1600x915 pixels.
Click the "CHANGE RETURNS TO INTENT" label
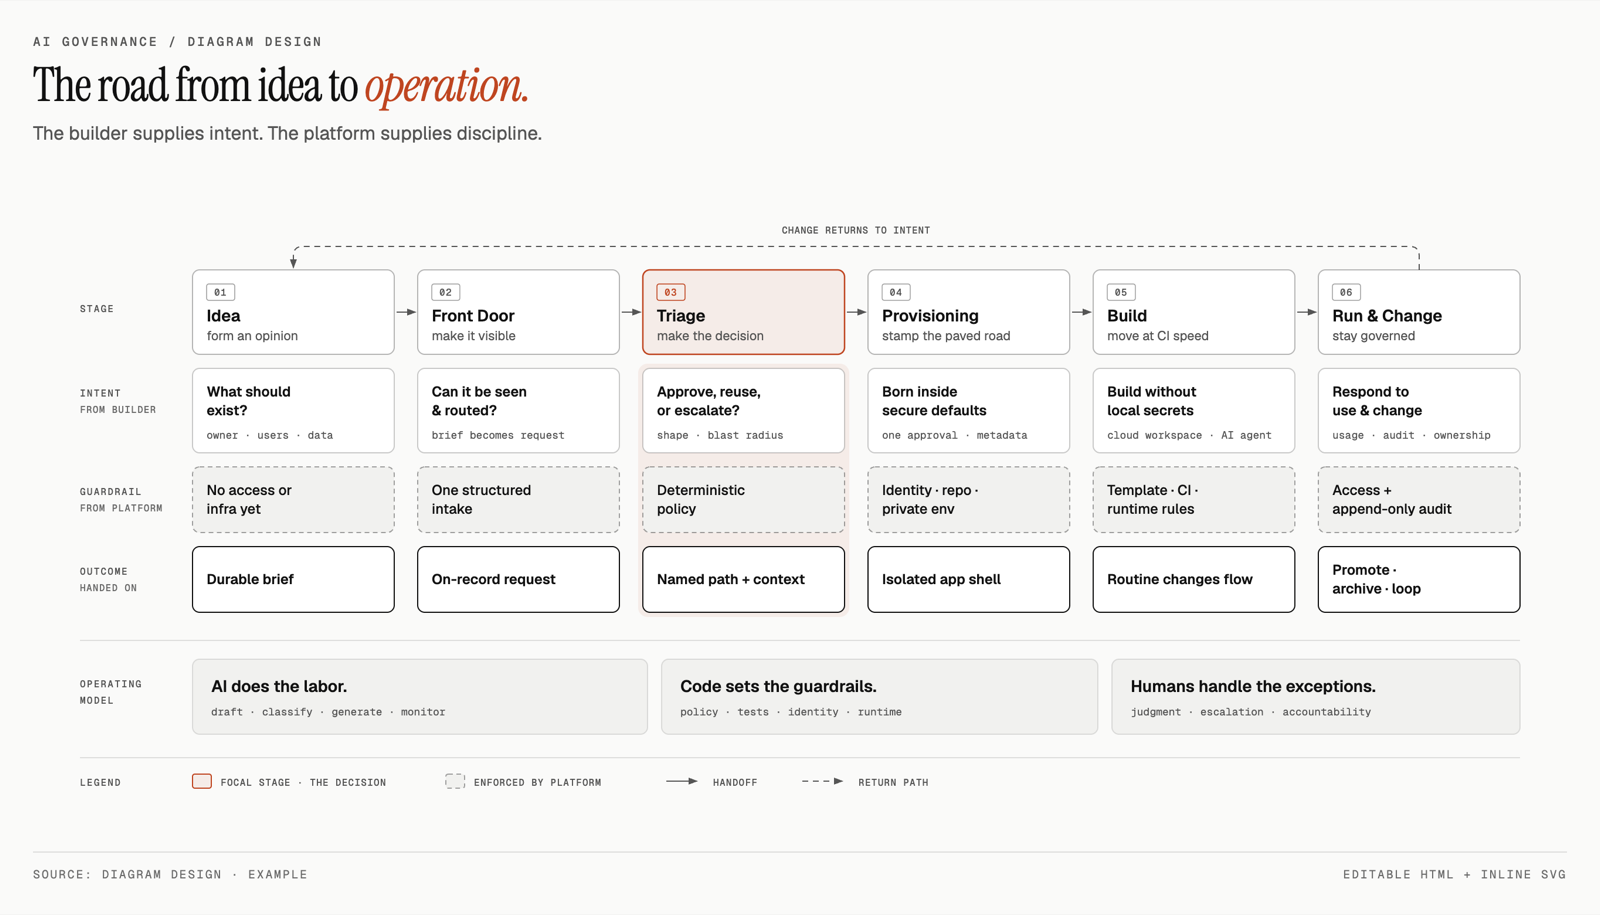856,230
